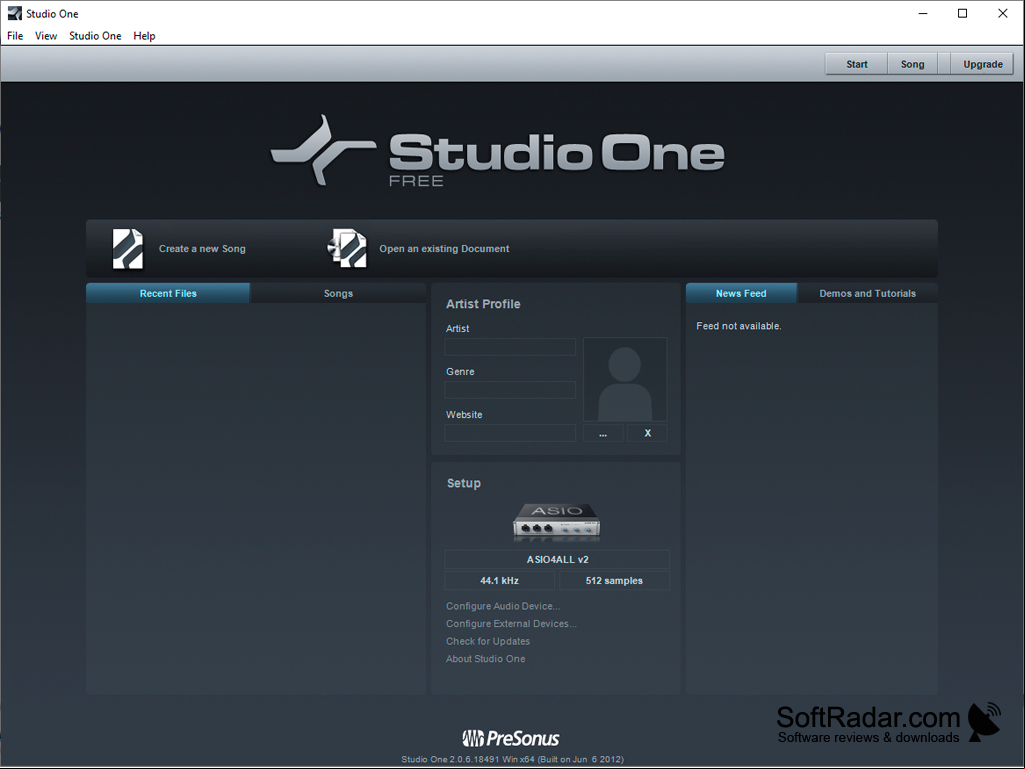Maximize the Studio One window
The height and width of the screenshot is (769, 1025).
(x=962, y=14)
